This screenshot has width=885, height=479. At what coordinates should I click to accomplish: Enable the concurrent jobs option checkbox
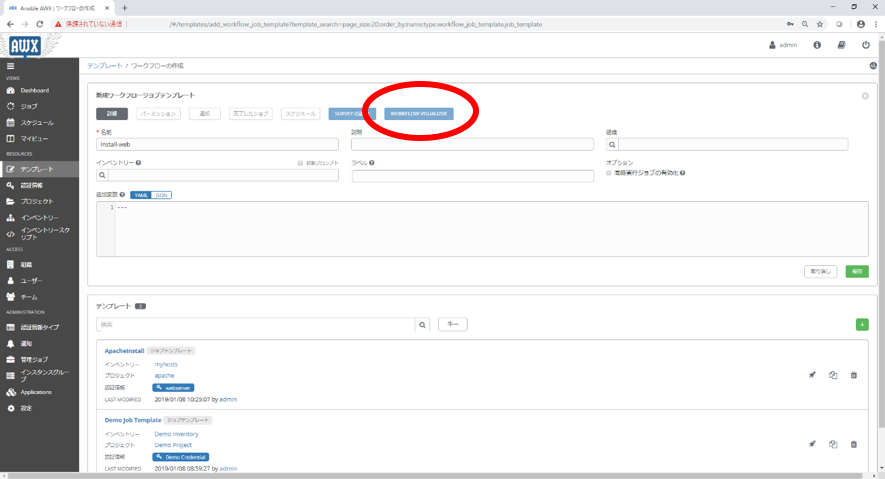coord(609,173)
